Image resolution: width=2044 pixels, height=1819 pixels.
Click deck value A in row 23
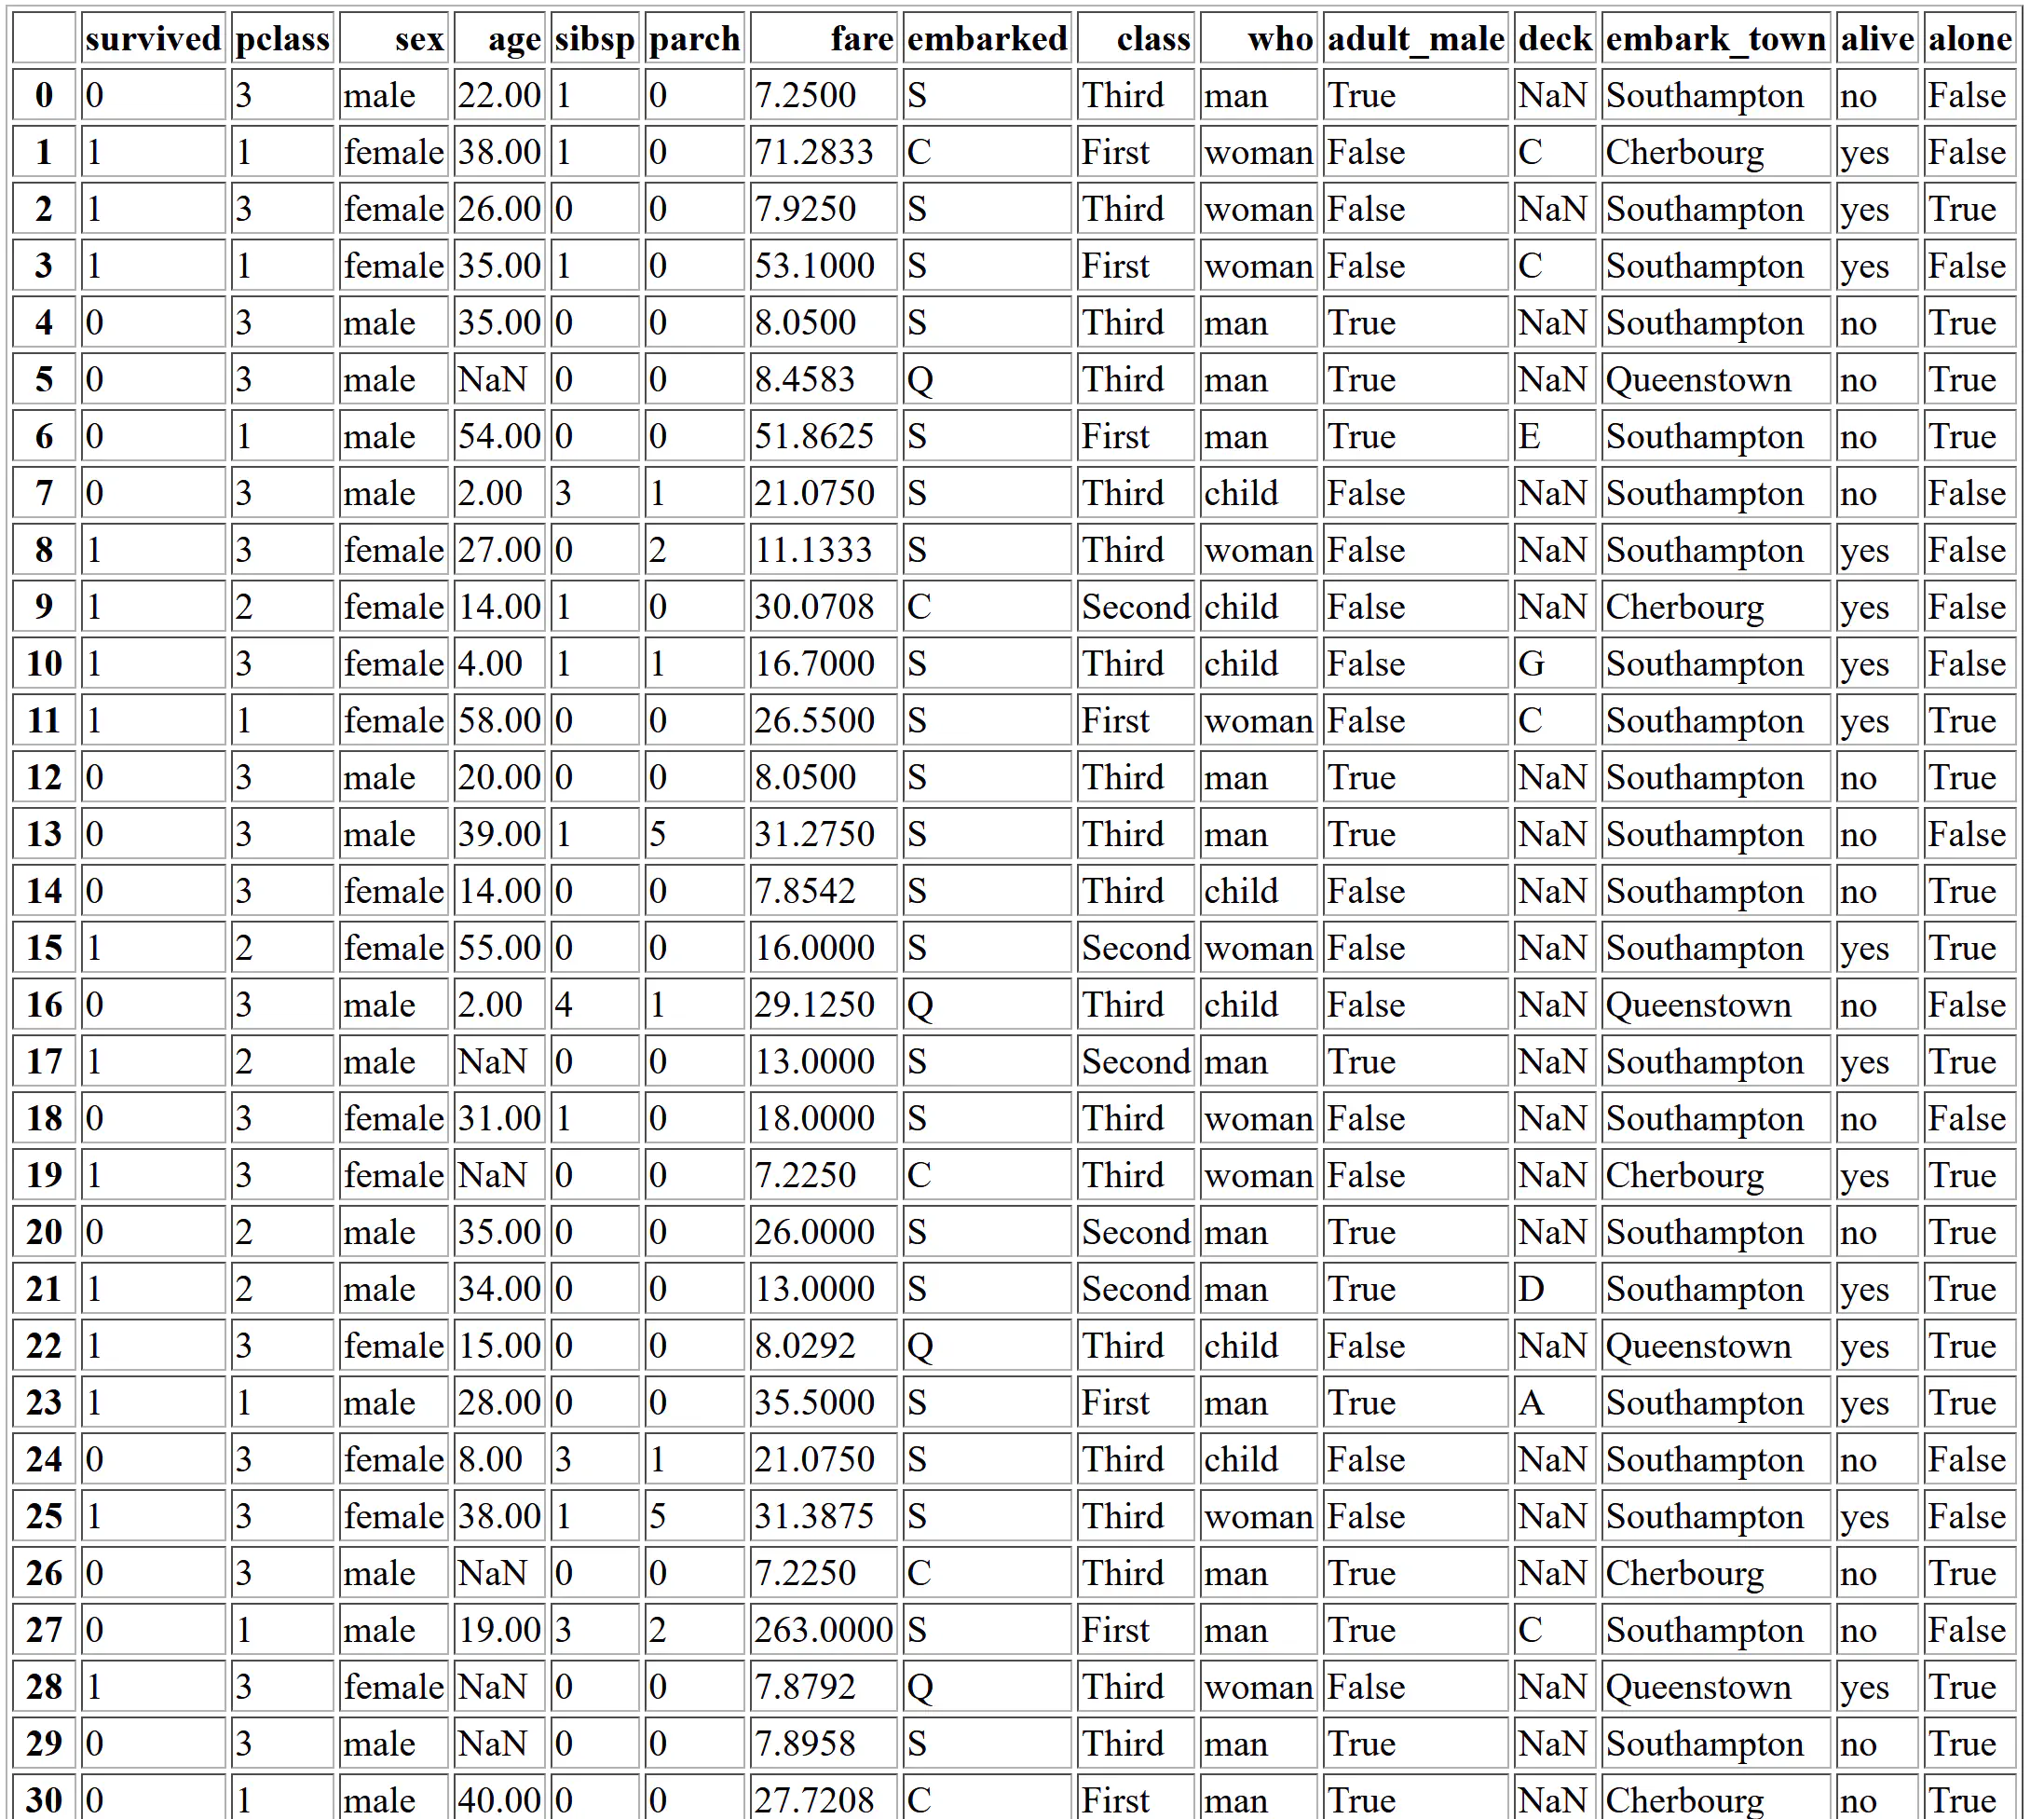1531,1403
